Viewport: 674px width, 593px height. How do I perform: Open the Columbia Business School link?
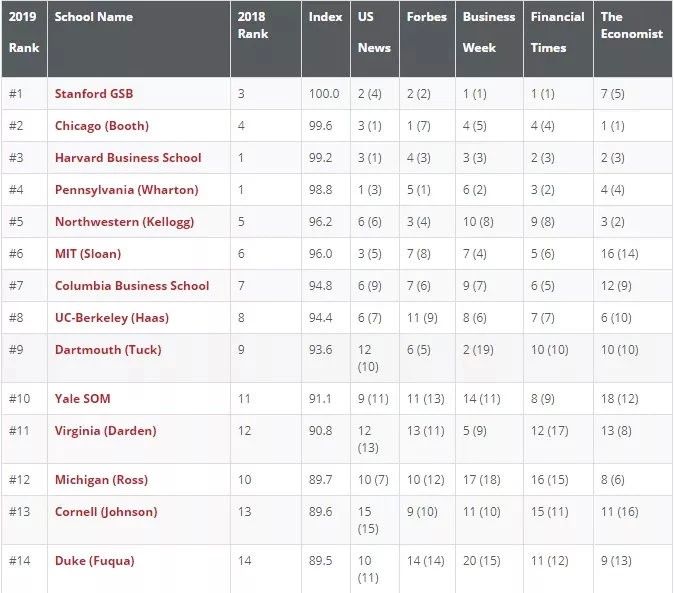(132, 285)
